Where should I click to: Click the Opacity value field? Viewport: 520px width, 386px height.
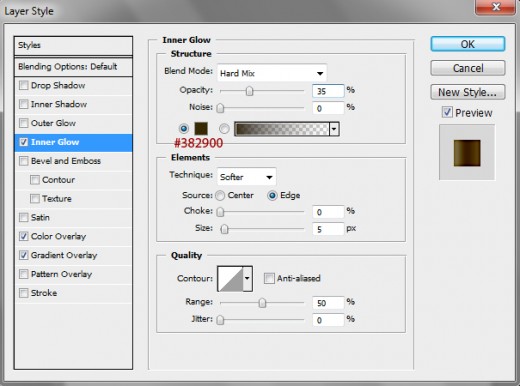(x=328, y=91)
